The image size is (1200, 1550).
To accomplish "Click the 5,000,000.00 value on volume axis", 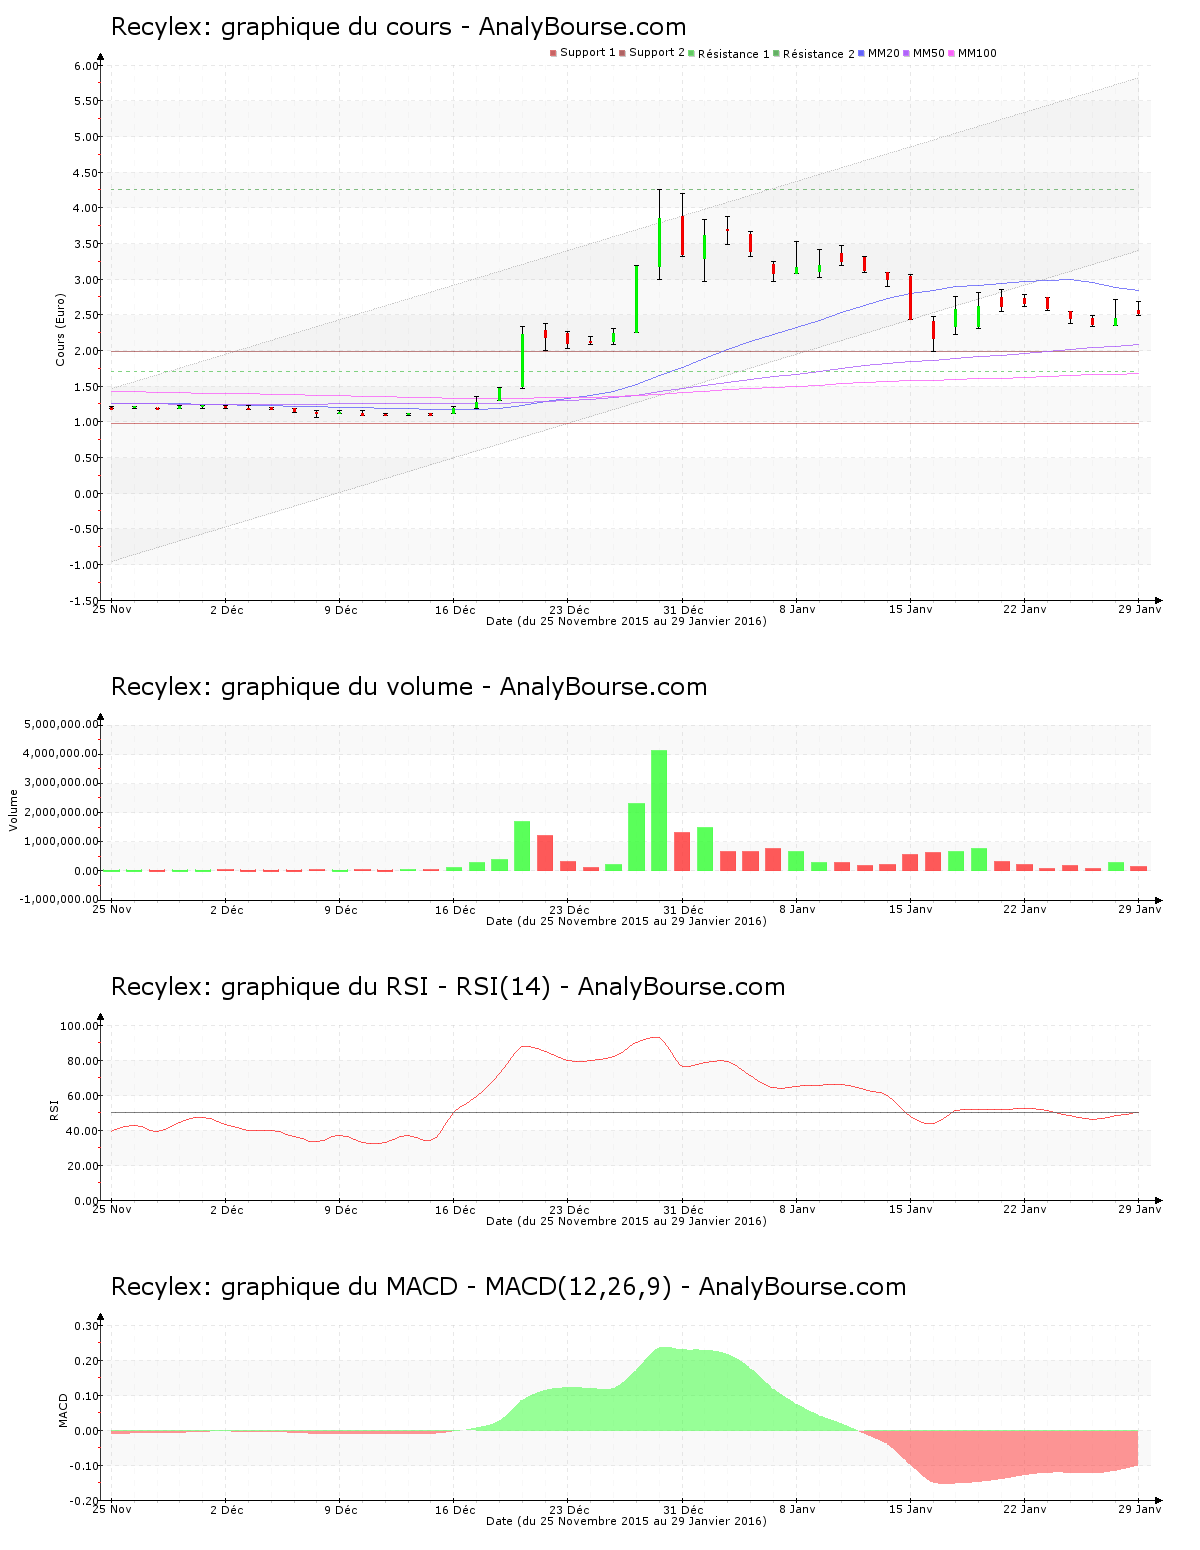I will point(61,724).
